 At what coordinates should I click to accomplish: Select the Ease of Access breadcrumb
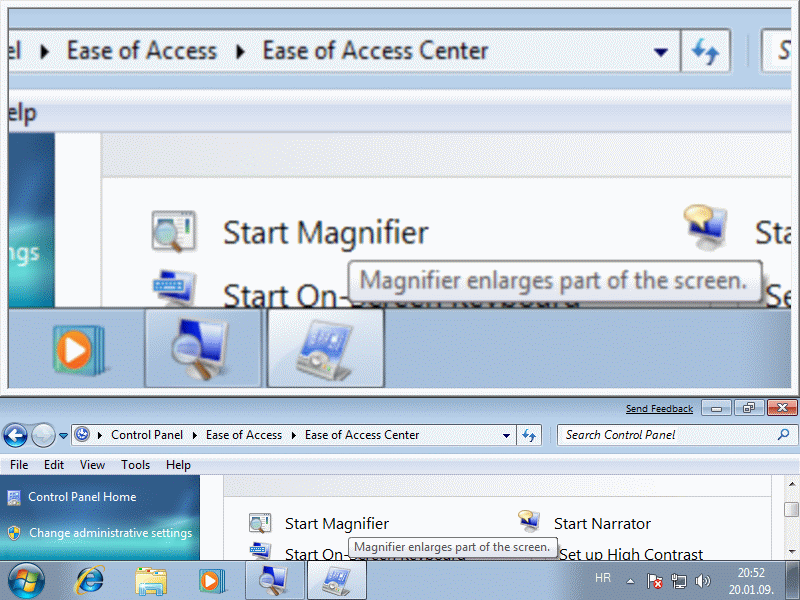coord(244,435)
